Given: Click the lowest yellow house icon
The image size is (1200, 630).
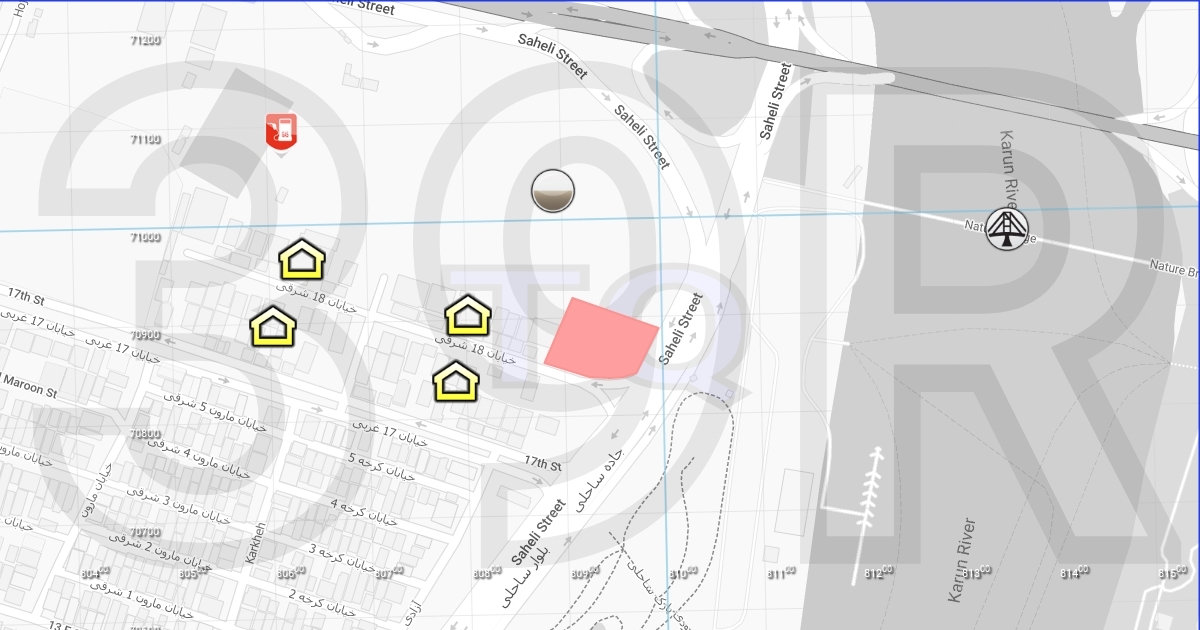Looking at the screenshot, I should point(455,381).
